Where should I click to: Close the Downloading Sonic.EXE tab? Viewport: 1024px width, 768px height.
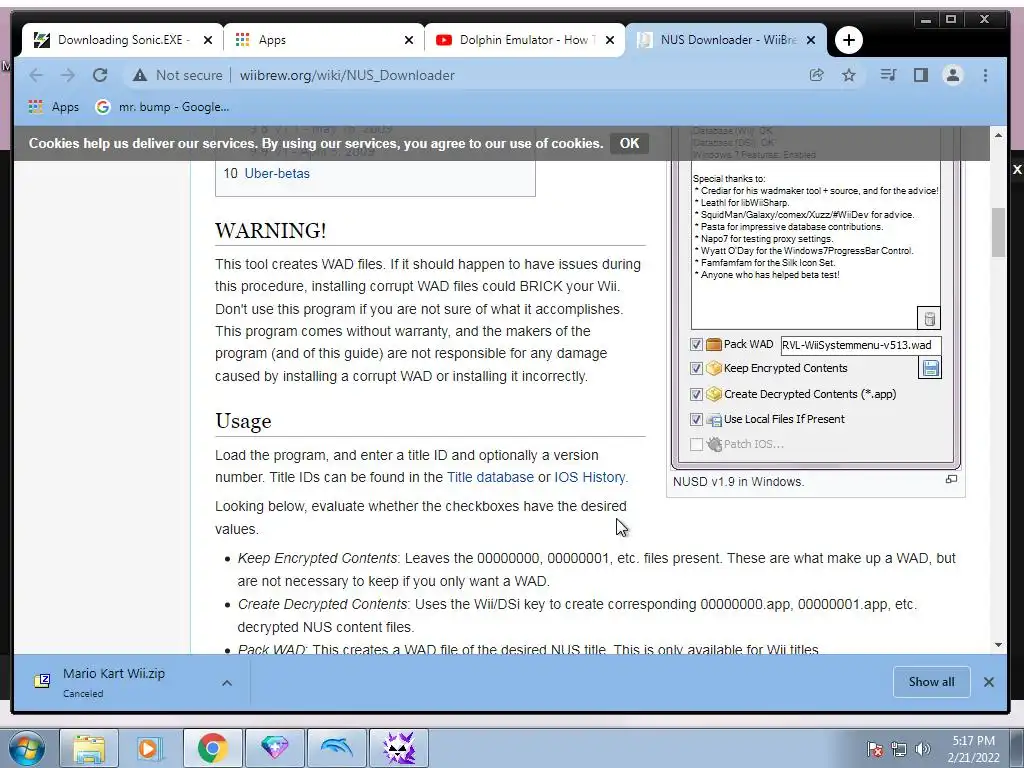(x=208, y=40)
